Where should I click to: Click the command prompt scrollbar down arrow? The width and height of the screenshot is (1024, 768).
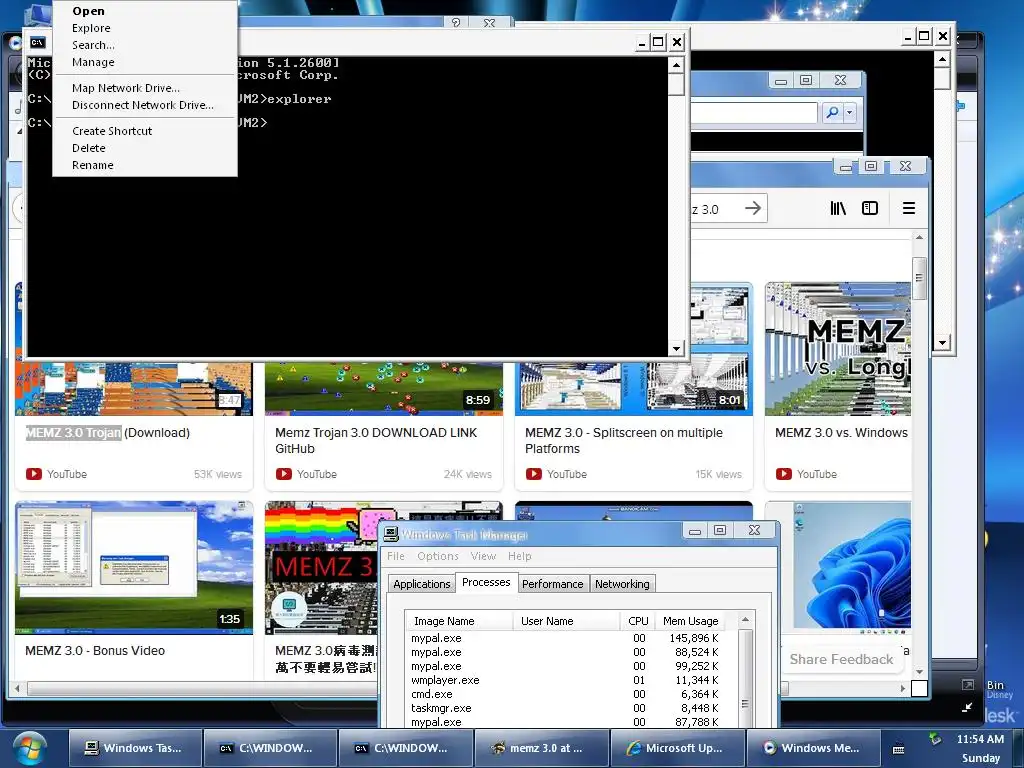(x=677, y=349)
